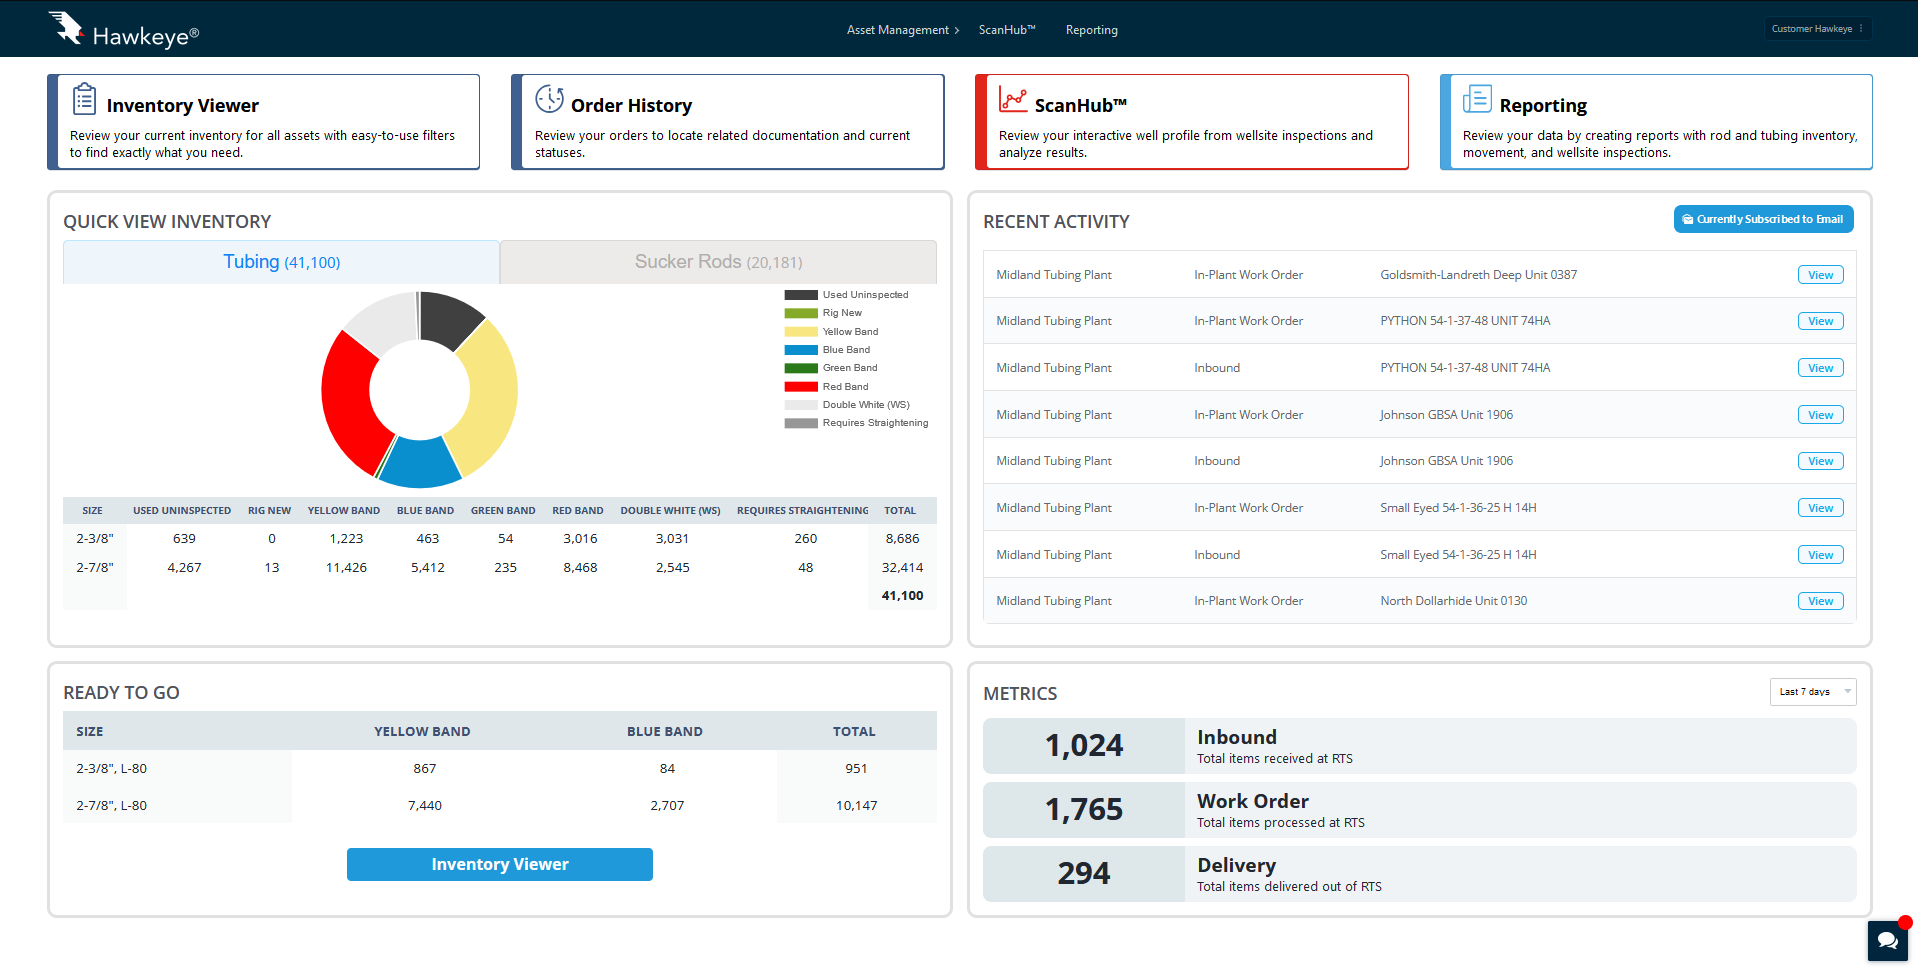This screenshot has height=973, width=1918.
Task: Toggle Rig New legend swatch
Action: (801, 313)
